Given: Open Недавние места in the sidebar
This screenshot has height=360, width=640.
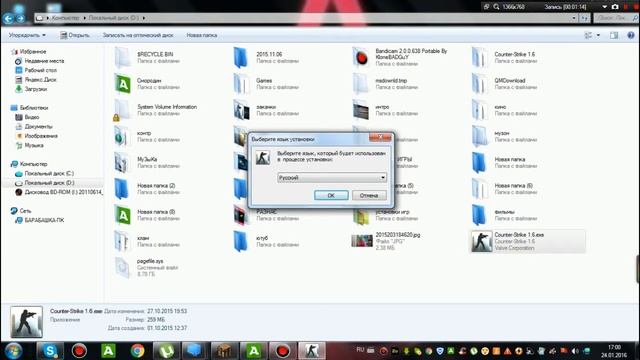Looking at the screenshot, I should [x=44, y=61].
